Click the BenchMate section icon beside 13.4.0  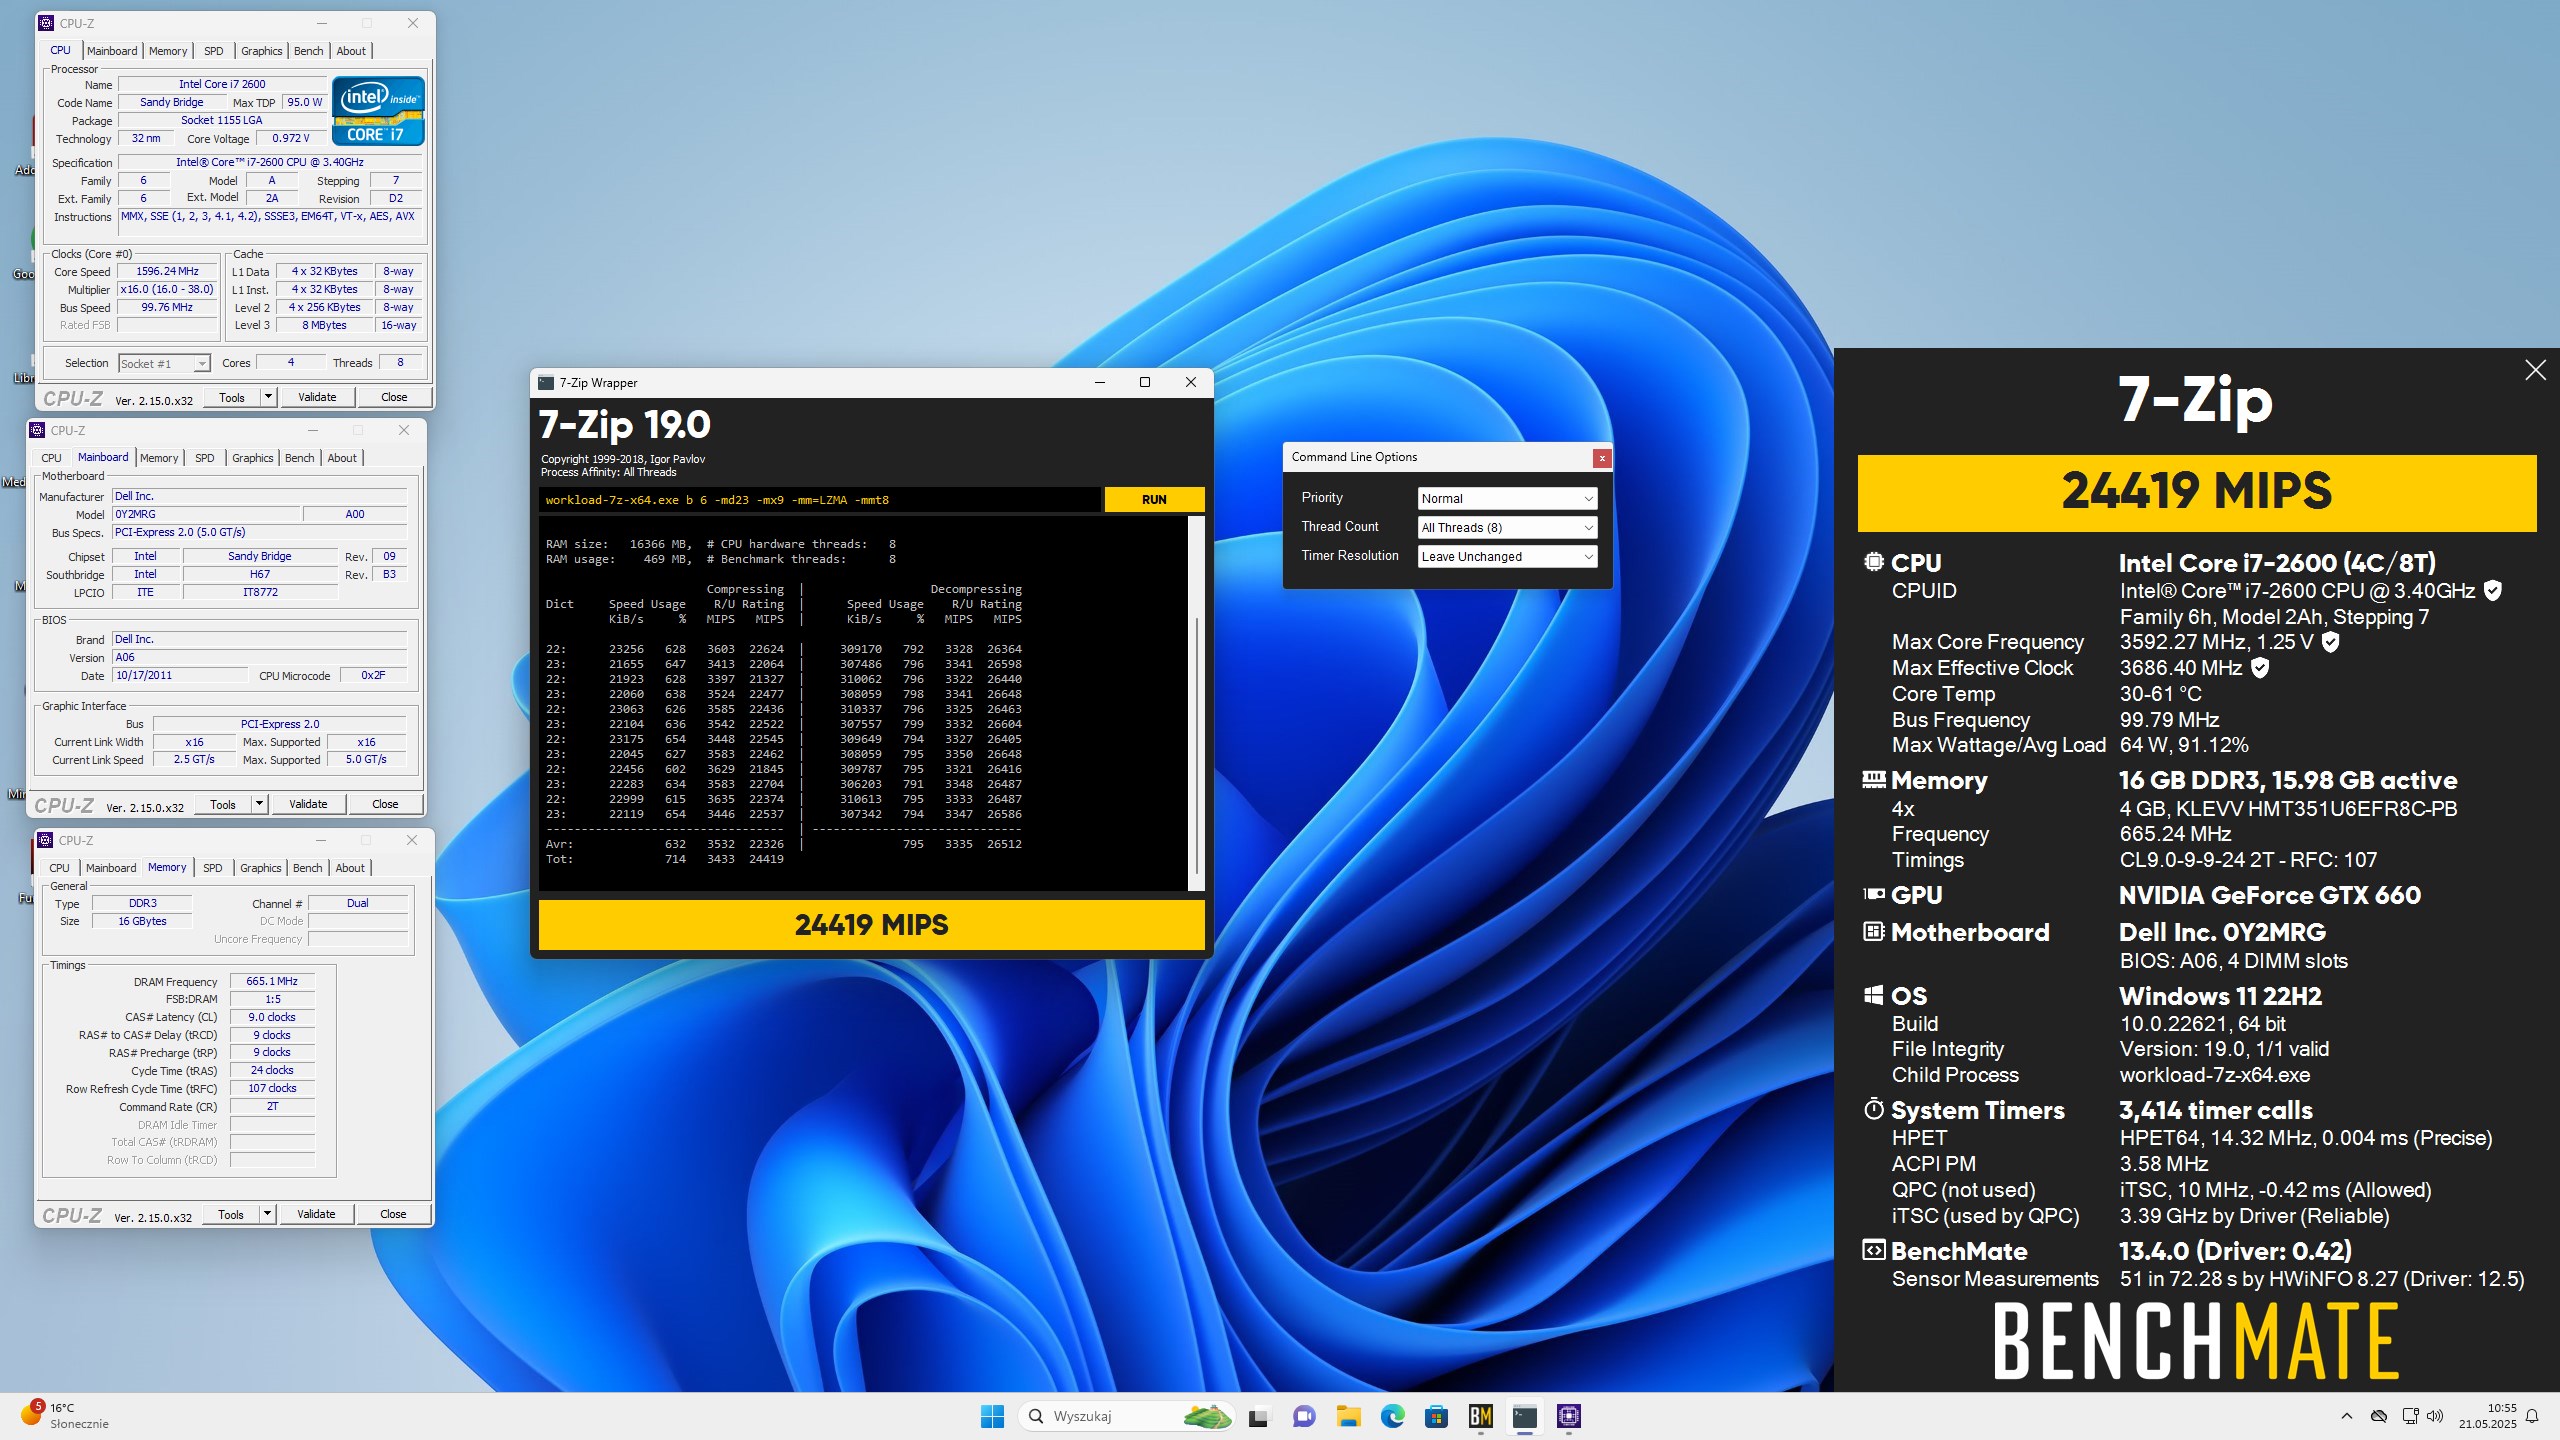pos(1873,1250)
